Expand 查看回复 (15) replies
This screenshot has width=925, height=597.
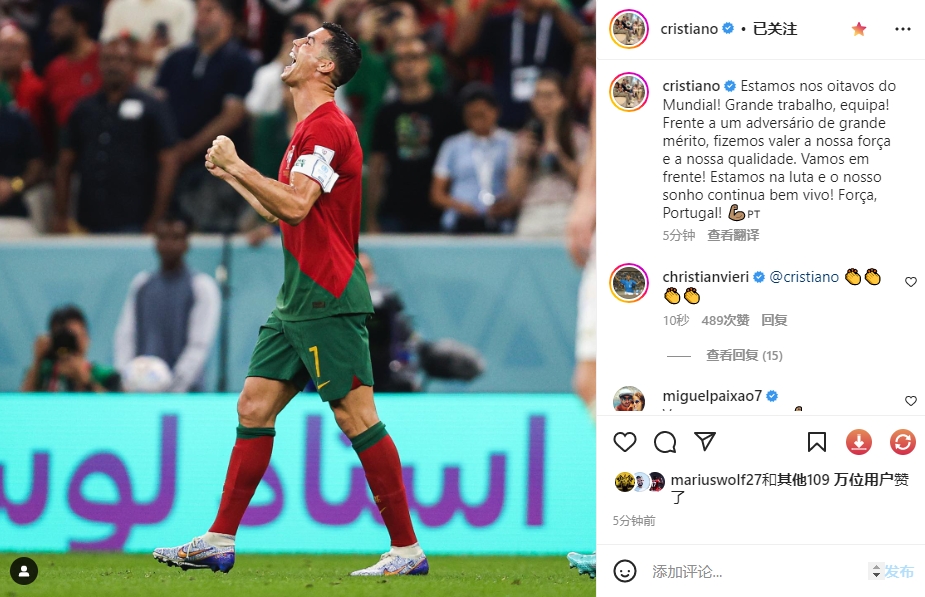pos(744,355)
